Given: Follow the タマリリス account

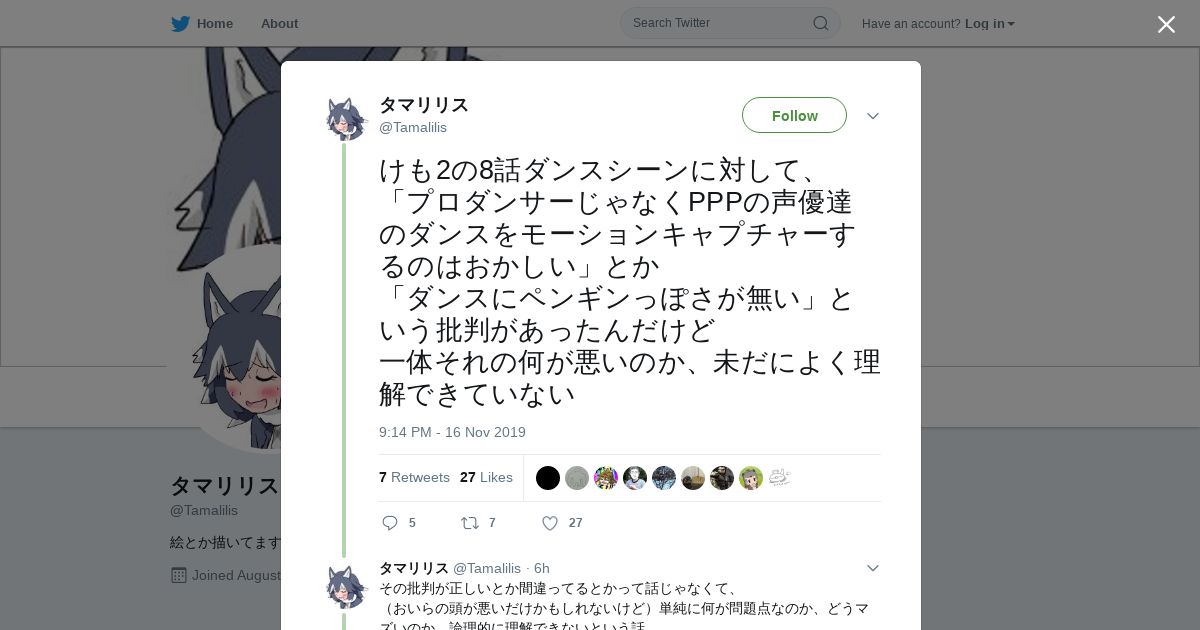Looking at the screenshot, I should pyautogui.click(x=794, y=115).
